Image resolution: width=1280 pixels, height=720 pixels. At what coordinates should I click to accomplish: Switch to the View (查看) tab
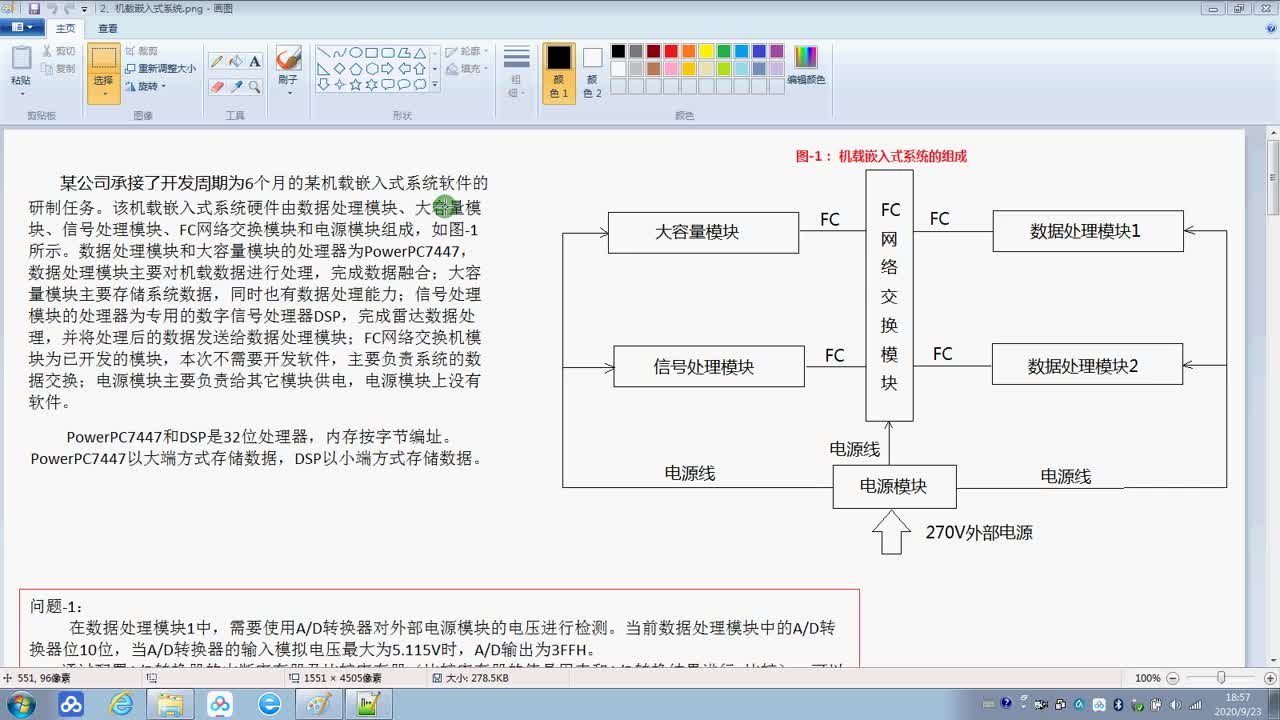pos(108,29)
